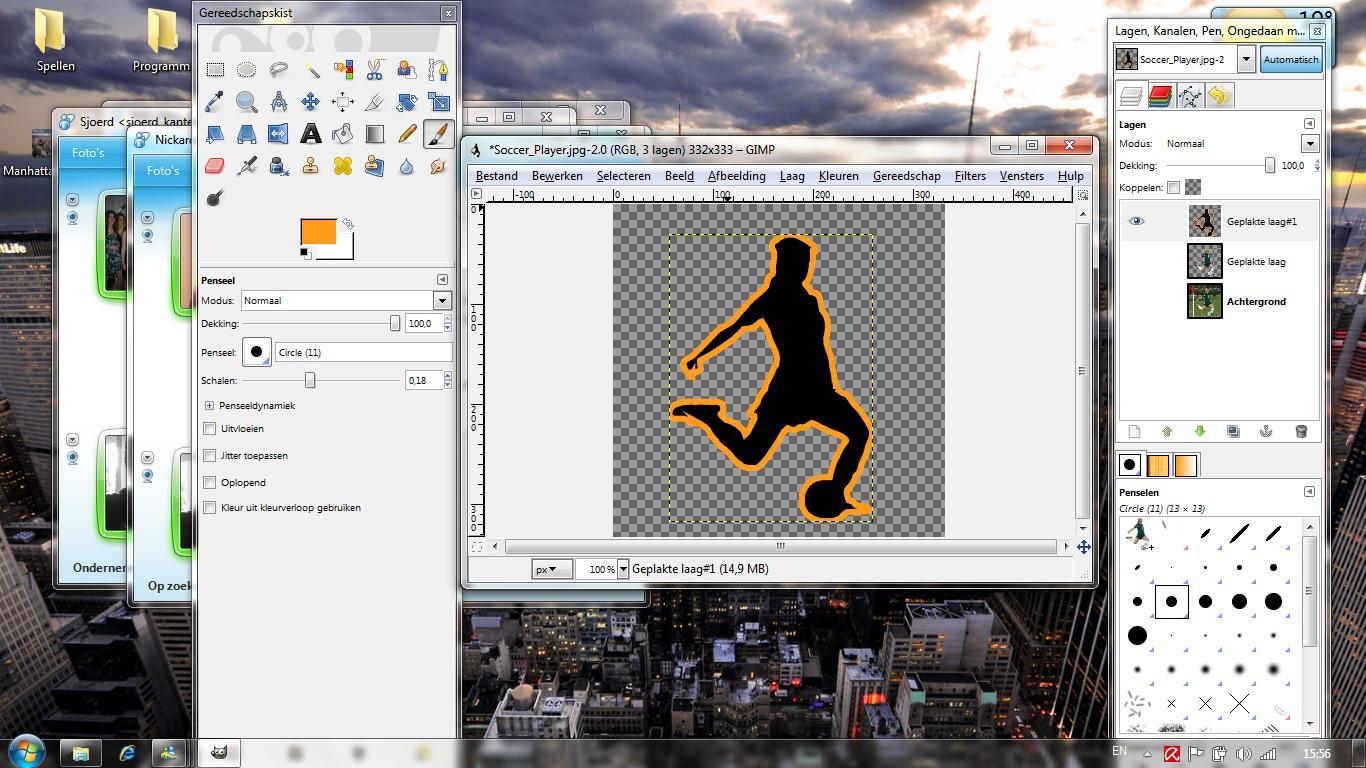The image size is (1366, 768).
Task: Toggle the Koppelen lock checkbox
Action: pyautogui.click(x=1174, y=187)
